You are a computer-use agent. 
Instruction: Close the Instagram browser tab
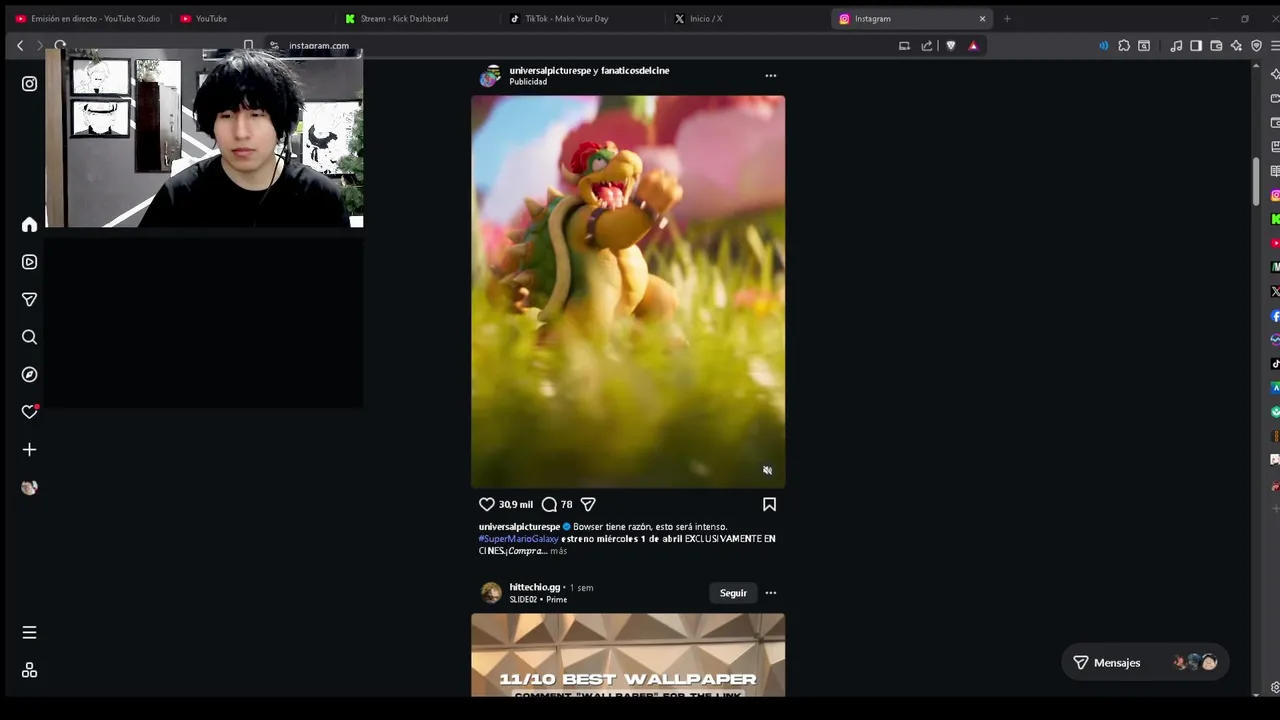pos(982,18)
